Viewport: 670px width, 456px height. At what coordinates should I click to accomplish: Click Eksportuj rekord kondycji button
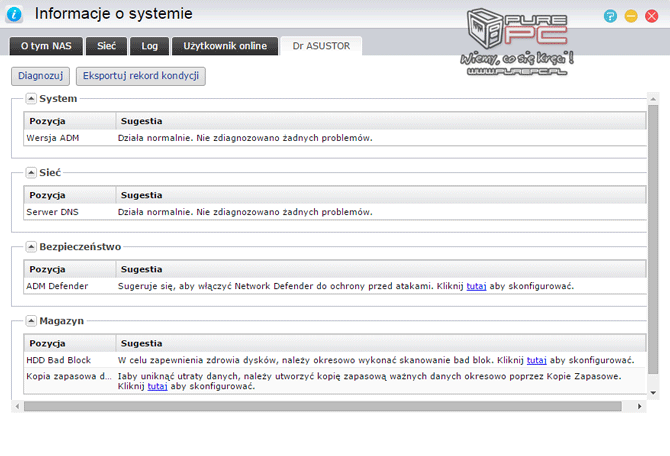141,76
